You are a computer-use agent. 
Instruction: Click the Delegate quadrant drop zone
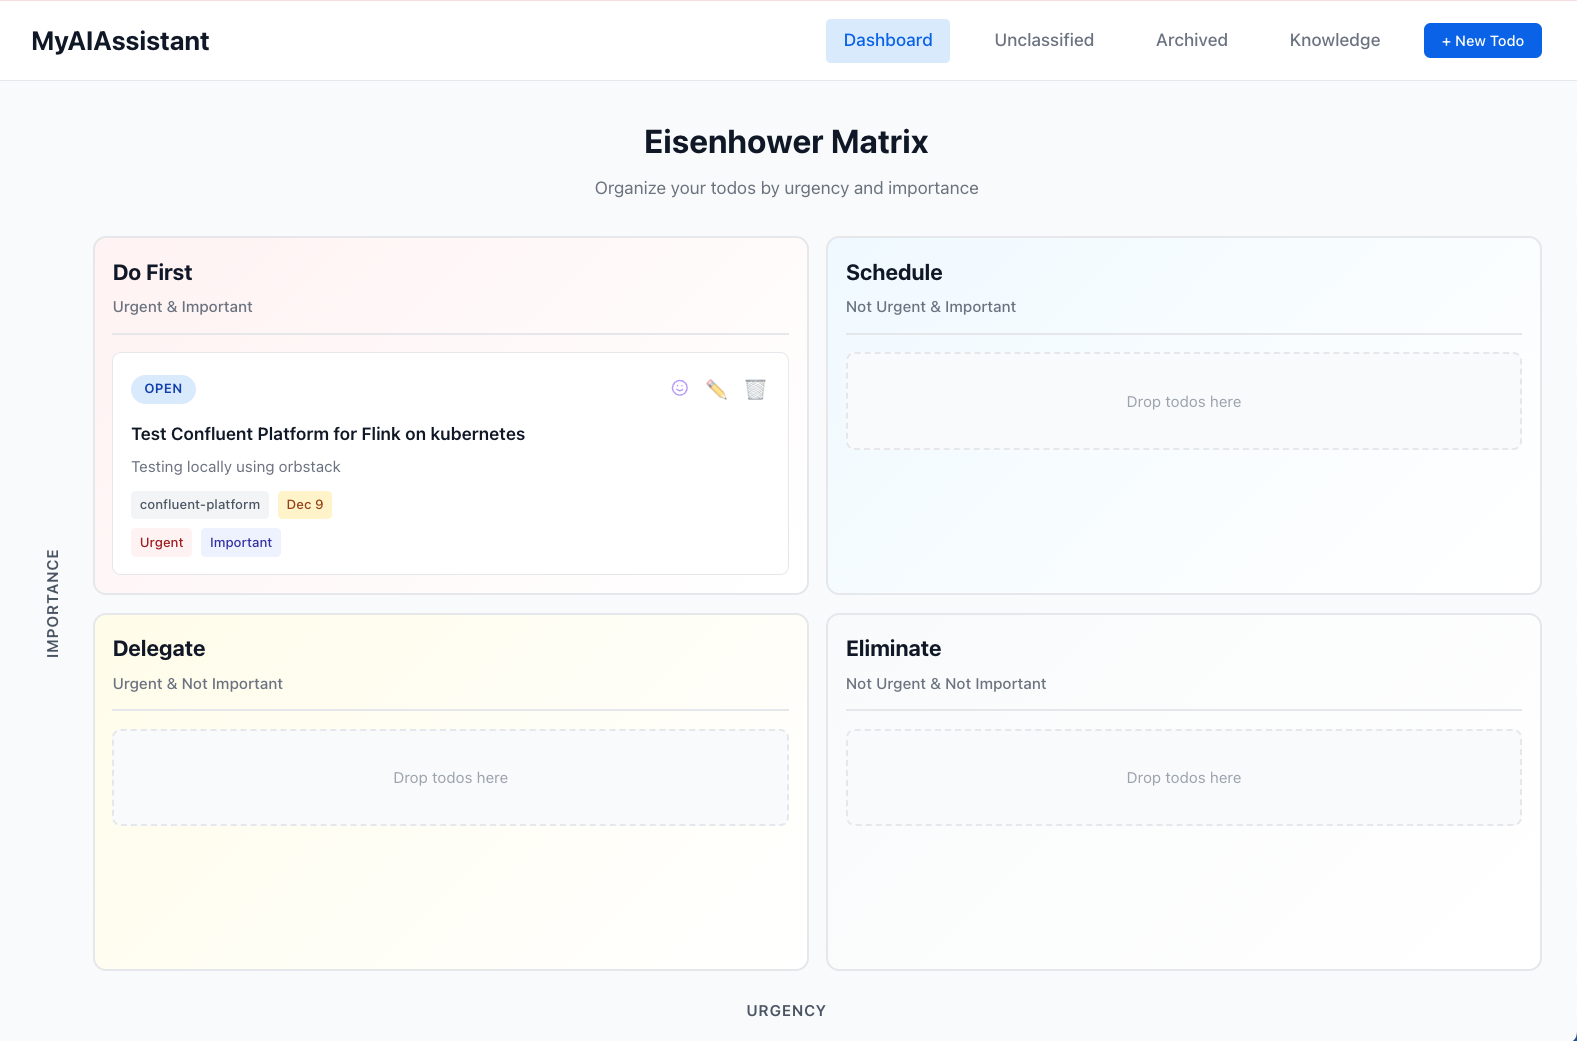click(450, 778)
